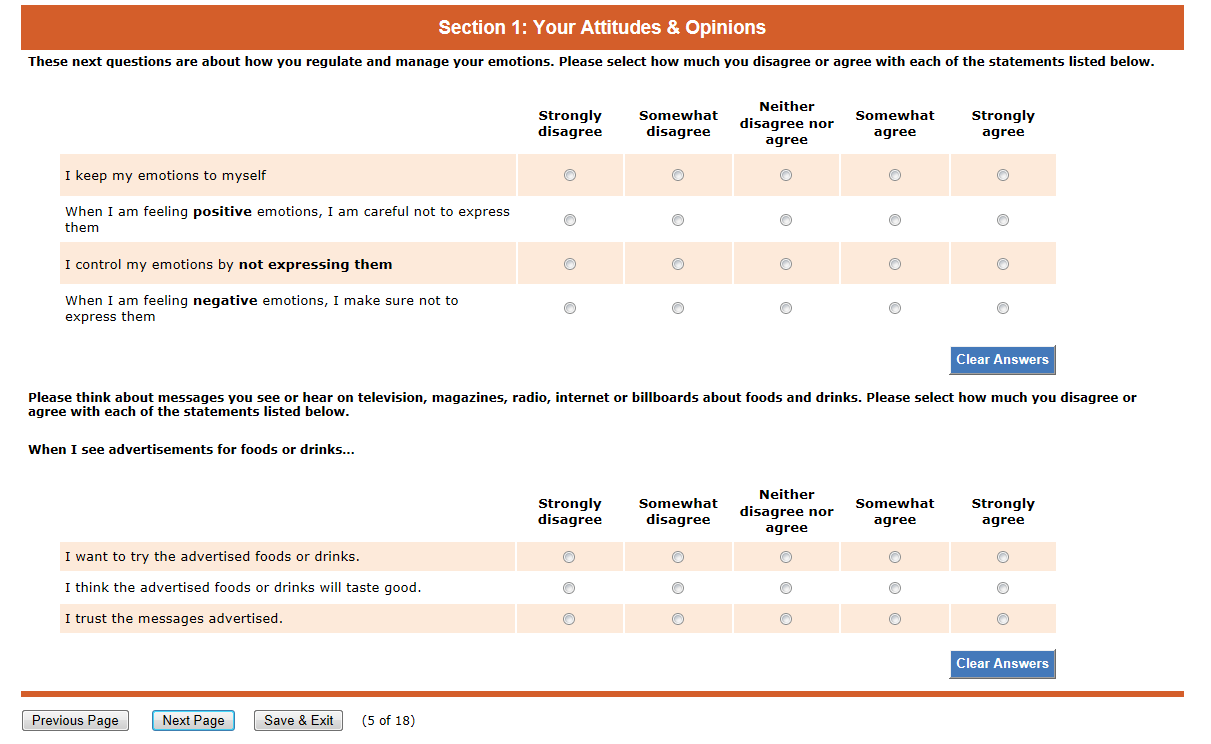This screenshot has width=1211, height=744.
Task: Select Somewhat agree for 'not expressing them' statement
Action: (895, 265)
